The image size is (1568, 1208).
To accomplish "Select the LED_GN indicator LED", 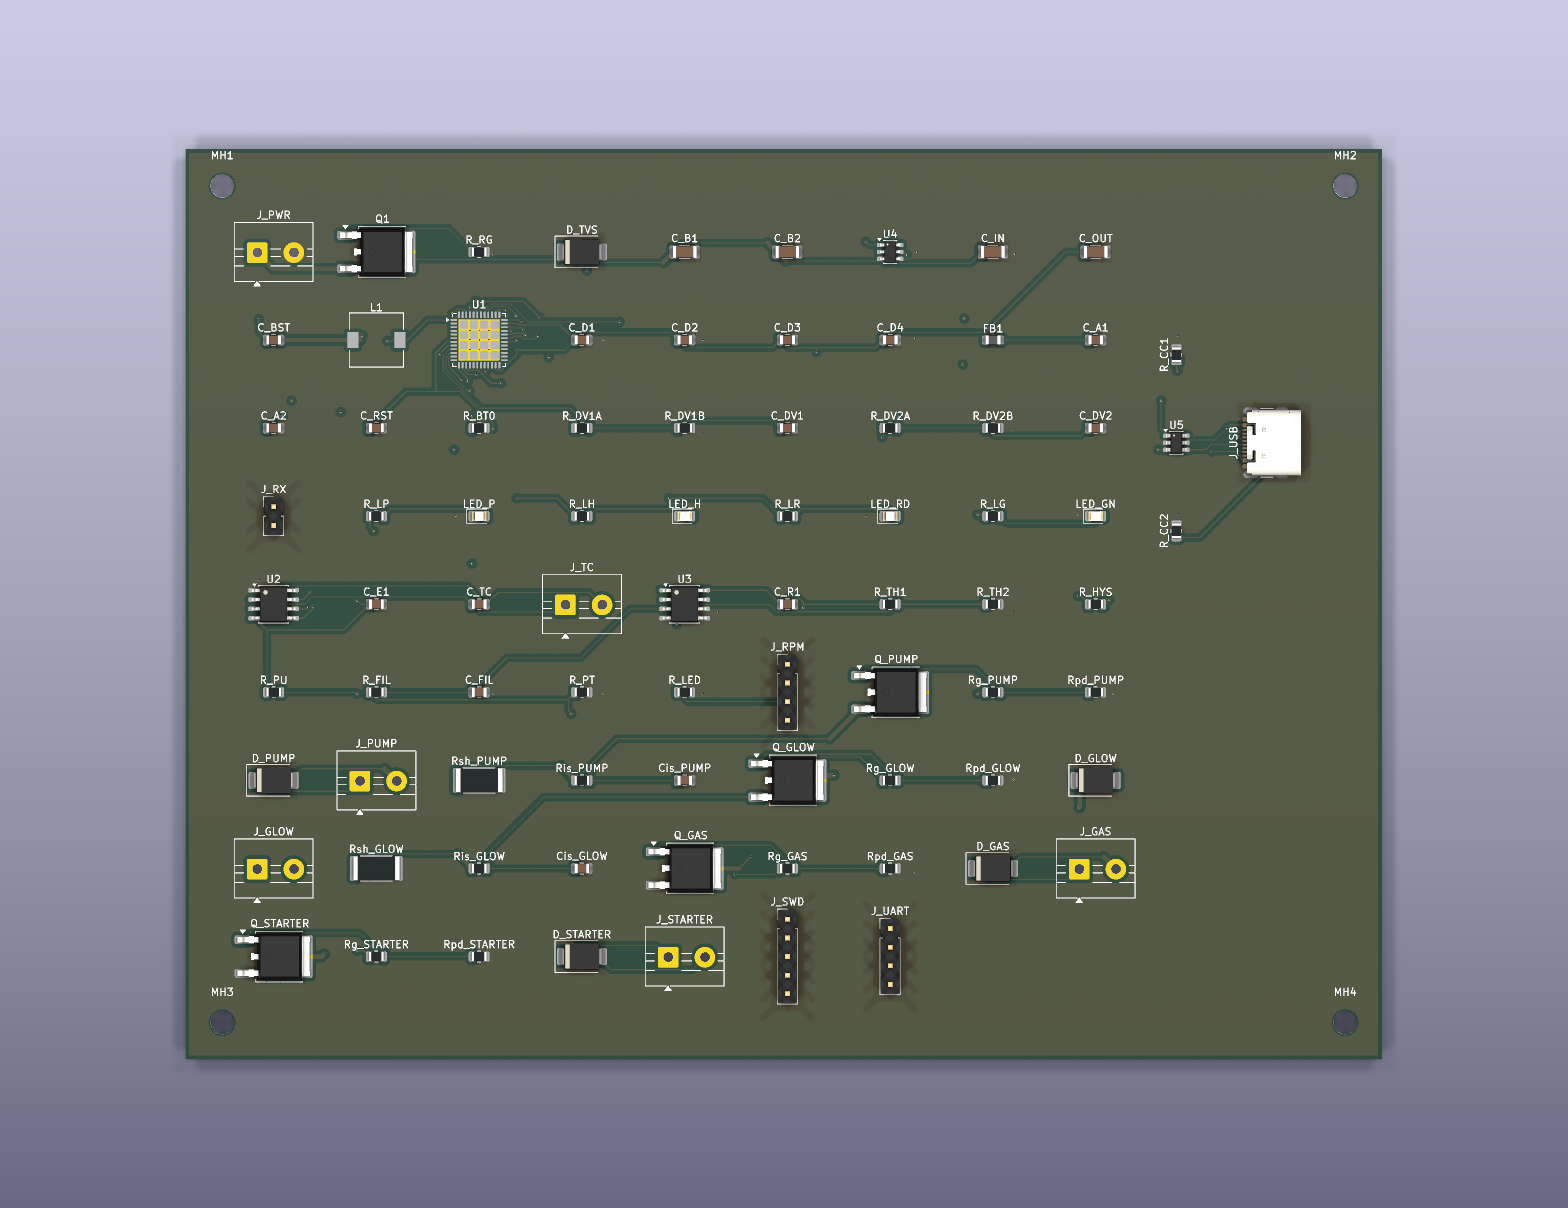I will [x=1095, y=516].
